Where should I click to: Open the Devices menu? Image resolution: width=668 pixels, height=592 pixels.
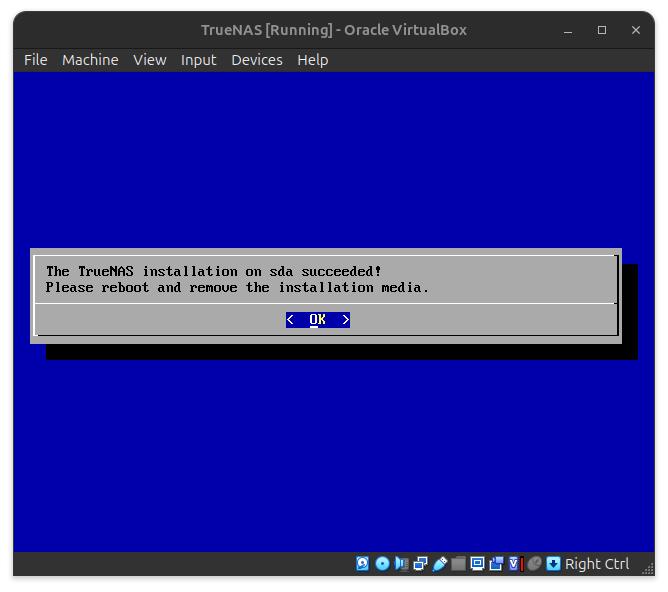[x=256, y=60]
